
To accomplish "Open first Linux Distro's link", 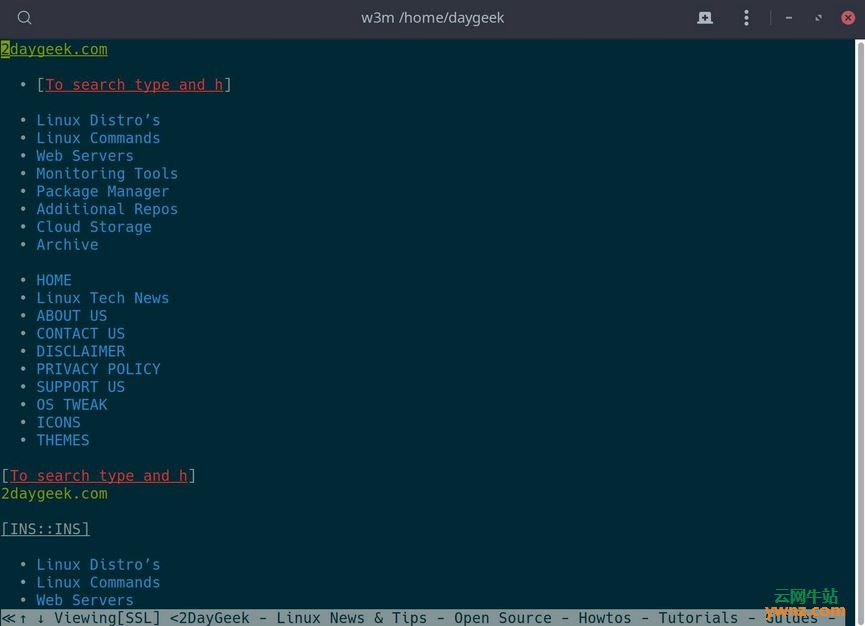I will (x=98, y=120).
